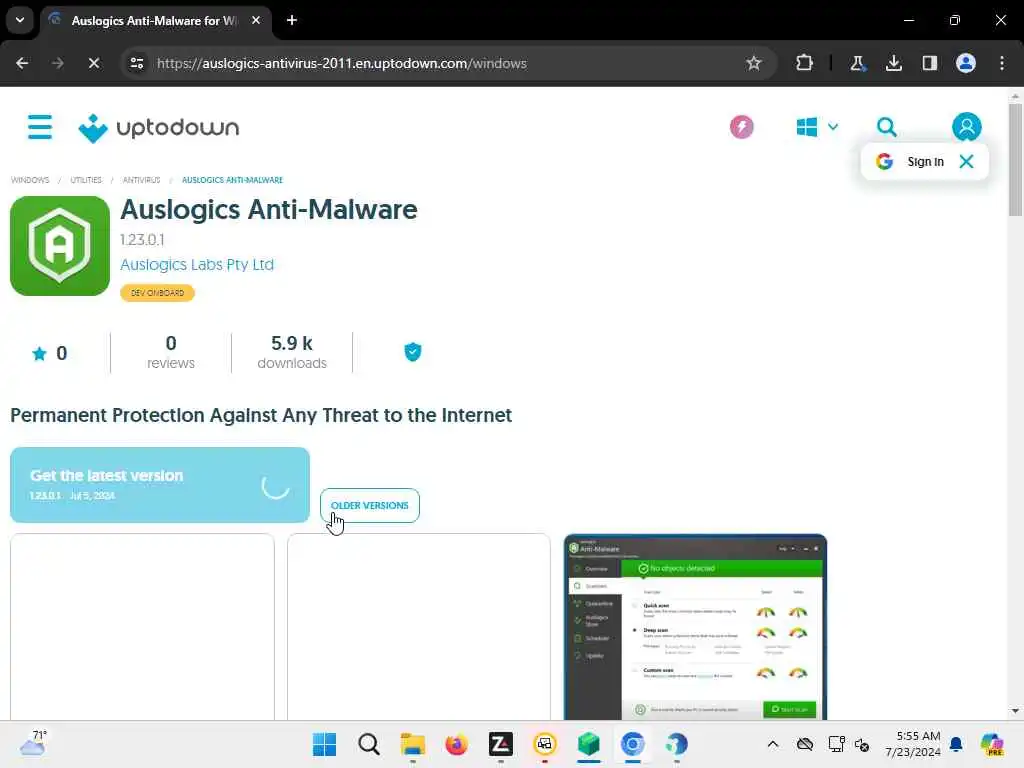Open the 0 reviews section

[170, 352]
